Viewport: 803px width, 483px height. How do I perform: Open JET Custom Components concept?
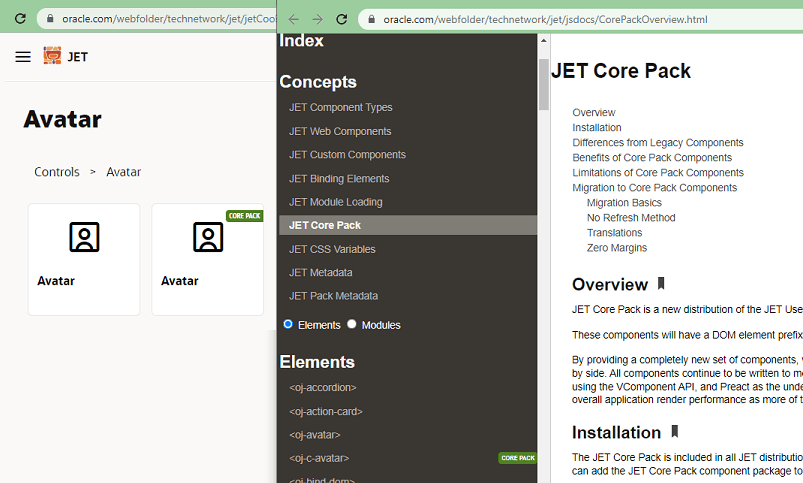[x=347, y=155]
